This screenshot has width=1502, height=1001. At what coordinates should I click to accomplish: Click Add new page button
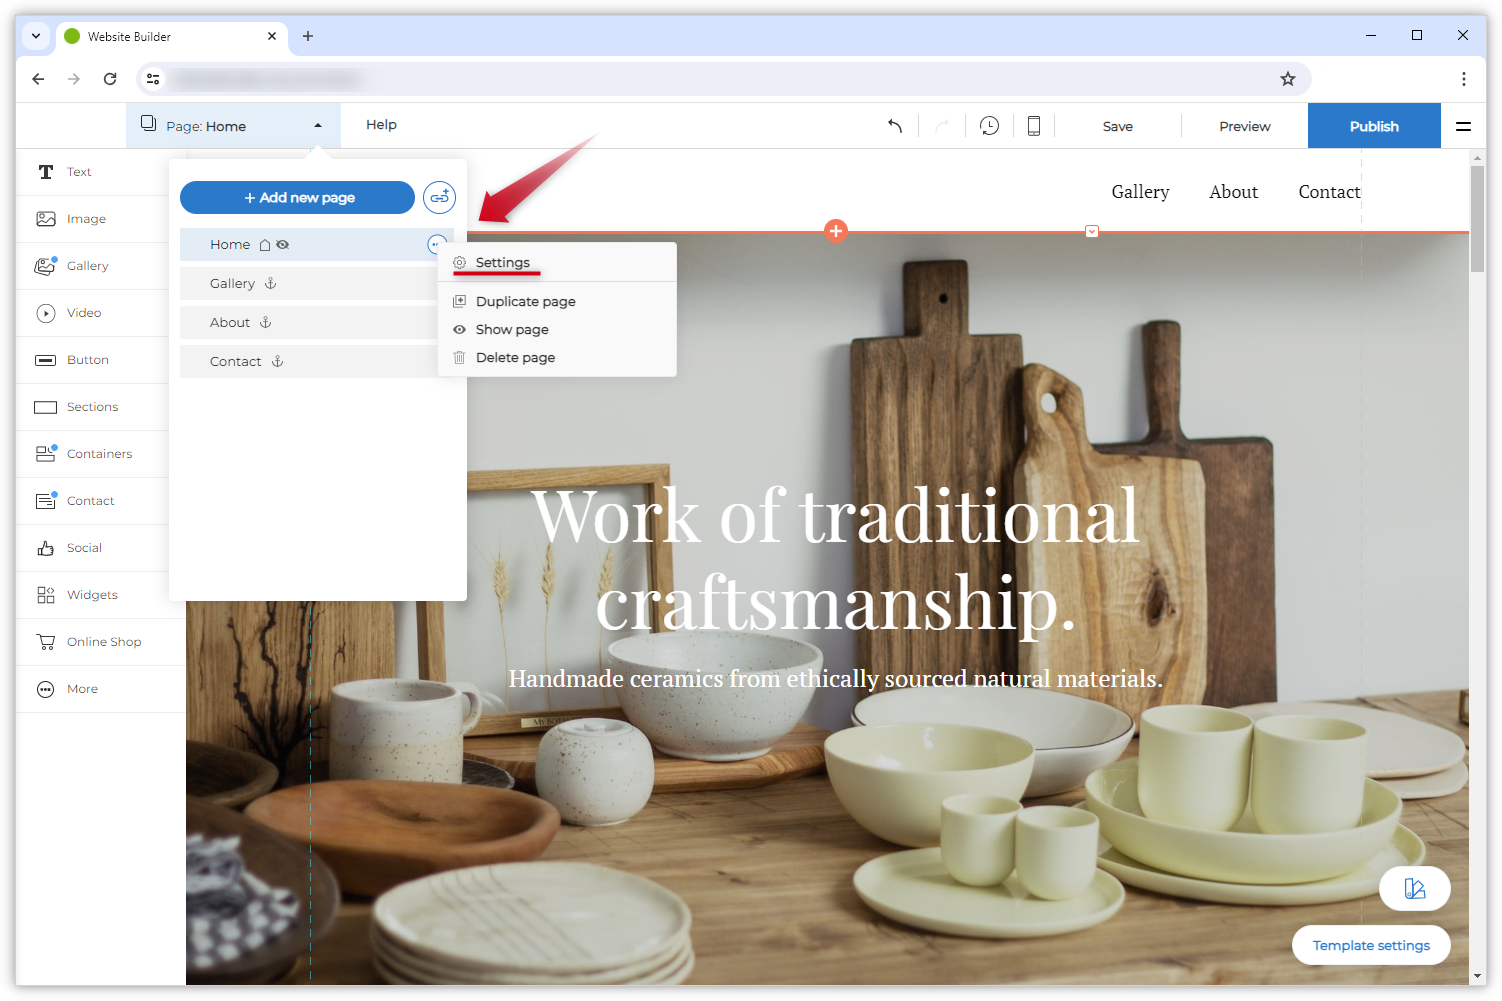point(297,198)
